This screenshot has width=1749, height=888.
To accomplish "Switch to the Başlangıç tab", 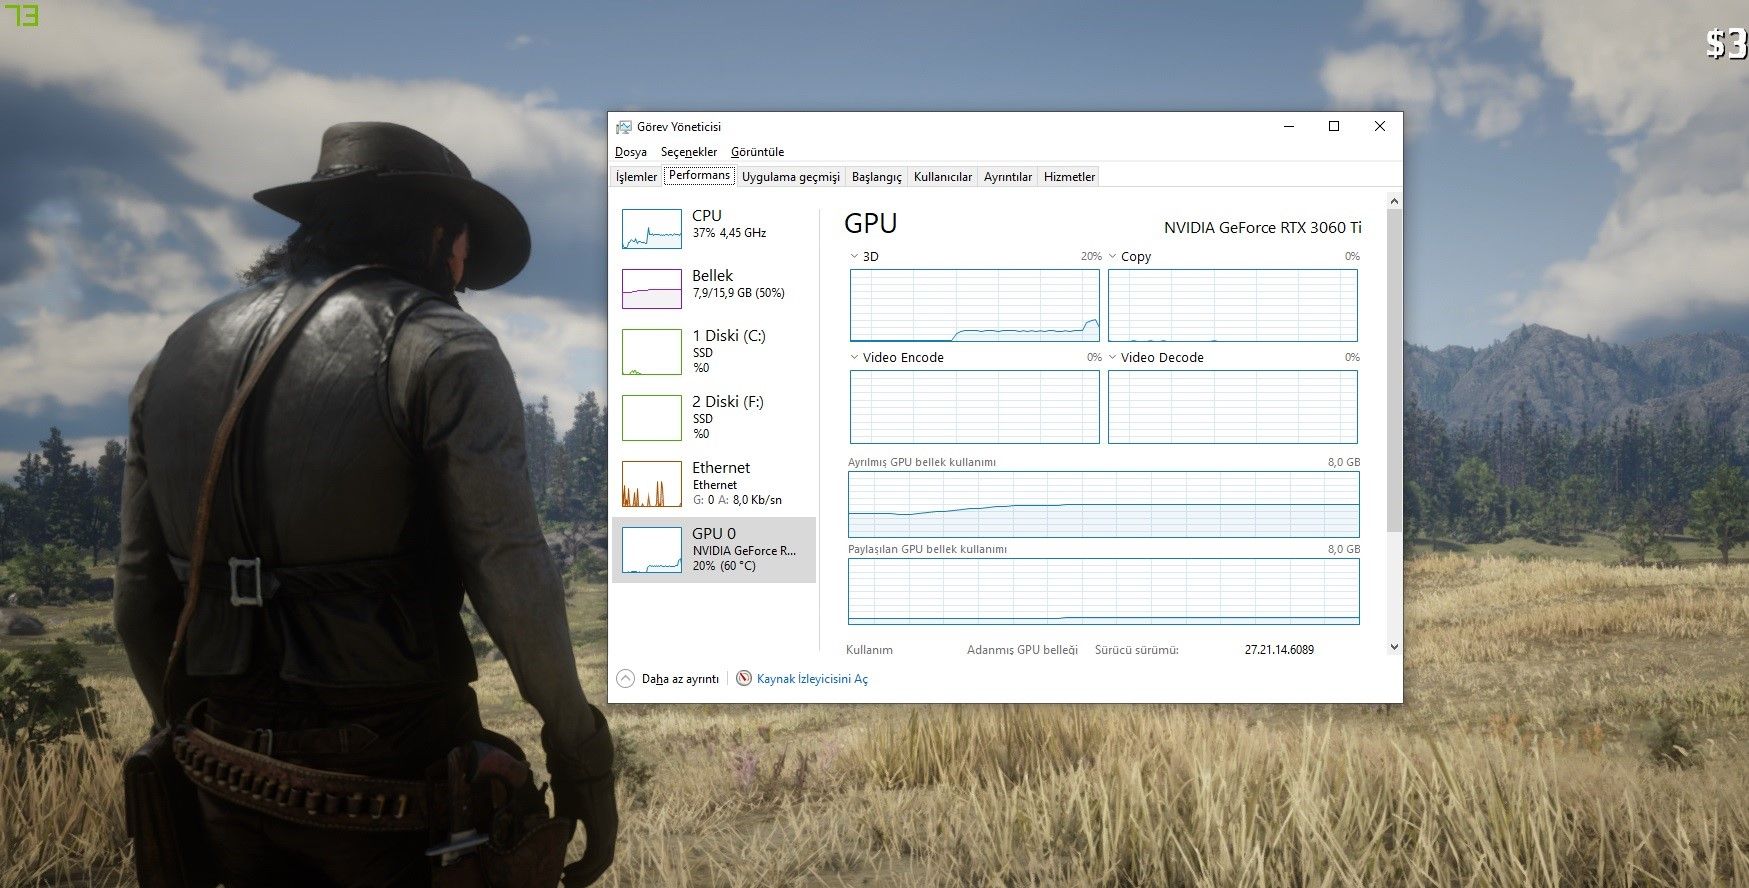I will 876,177.
